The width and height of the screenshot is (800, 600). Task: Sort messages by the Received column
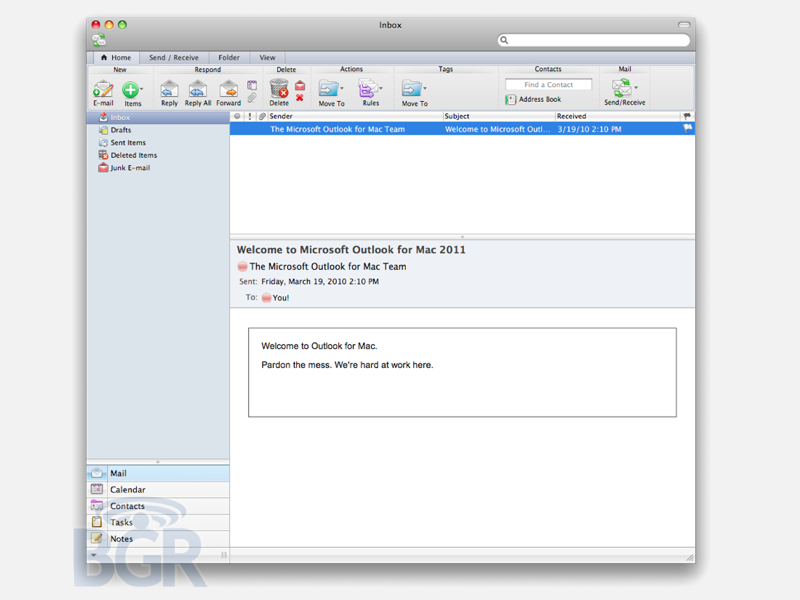pos(617,116)
